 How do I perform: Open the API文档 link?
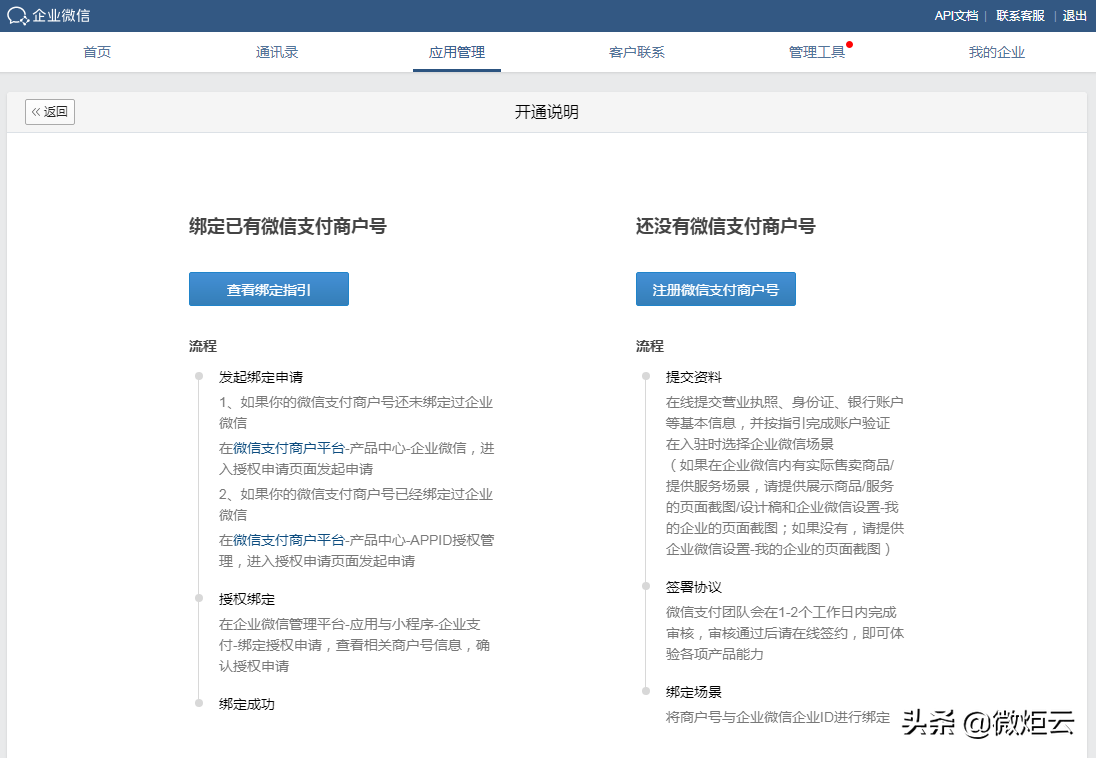click(955, 16)
